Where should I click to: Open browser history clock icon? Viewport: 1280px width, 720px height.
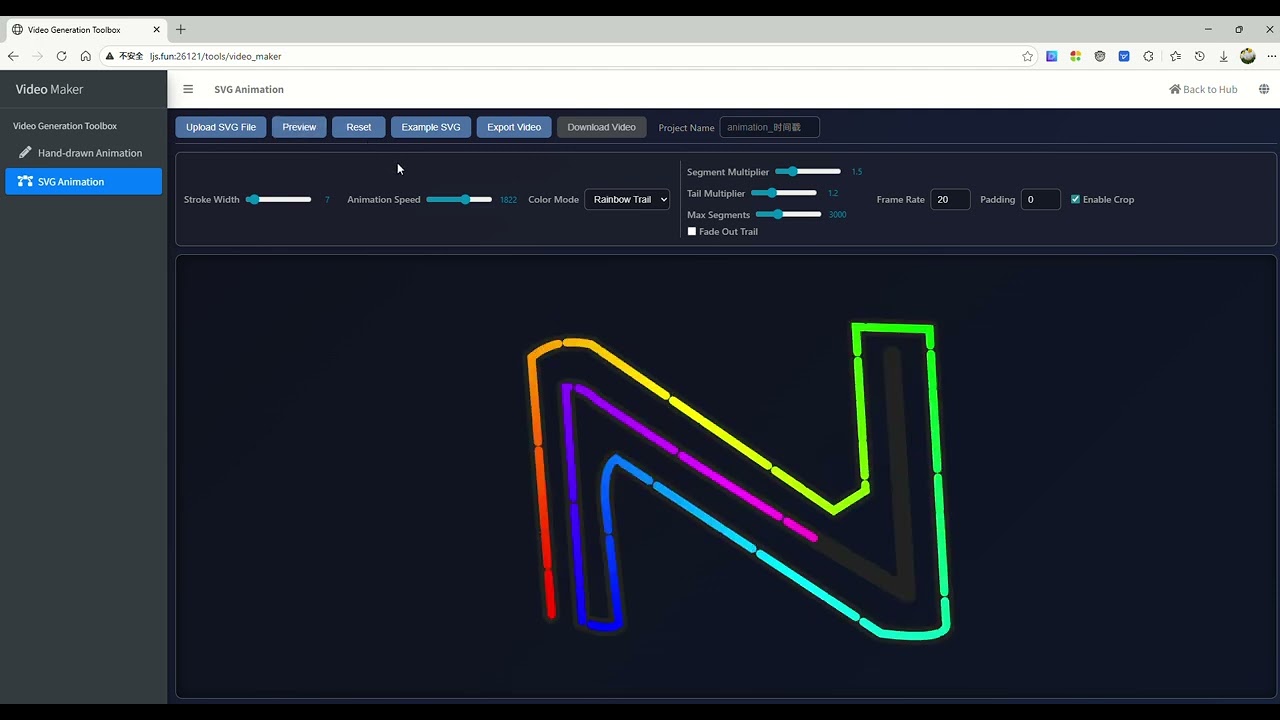1199,56
